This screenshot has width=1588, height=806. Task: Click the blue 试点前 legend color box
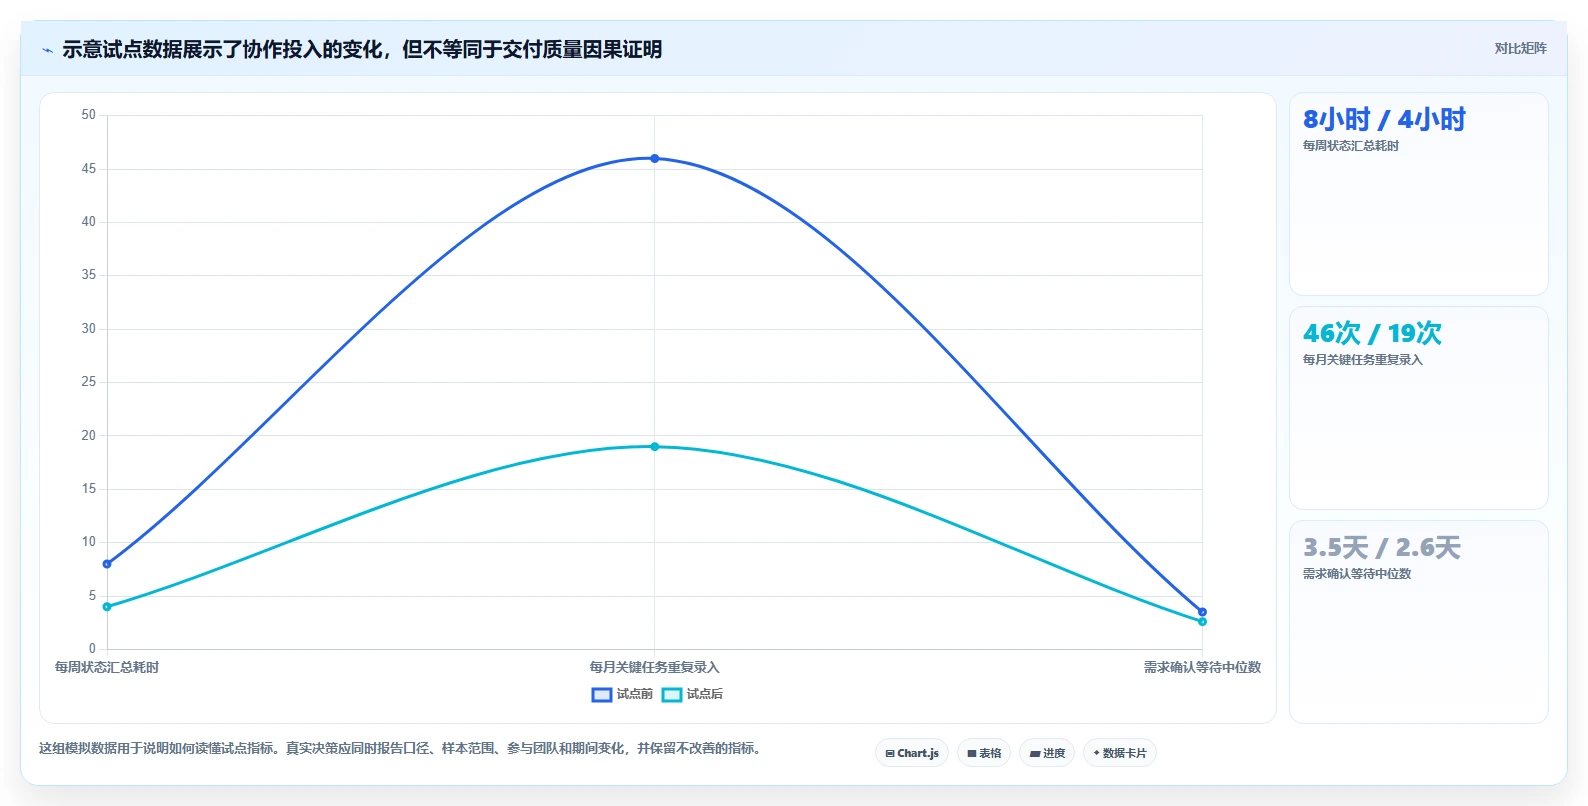(x=602, y=695)
